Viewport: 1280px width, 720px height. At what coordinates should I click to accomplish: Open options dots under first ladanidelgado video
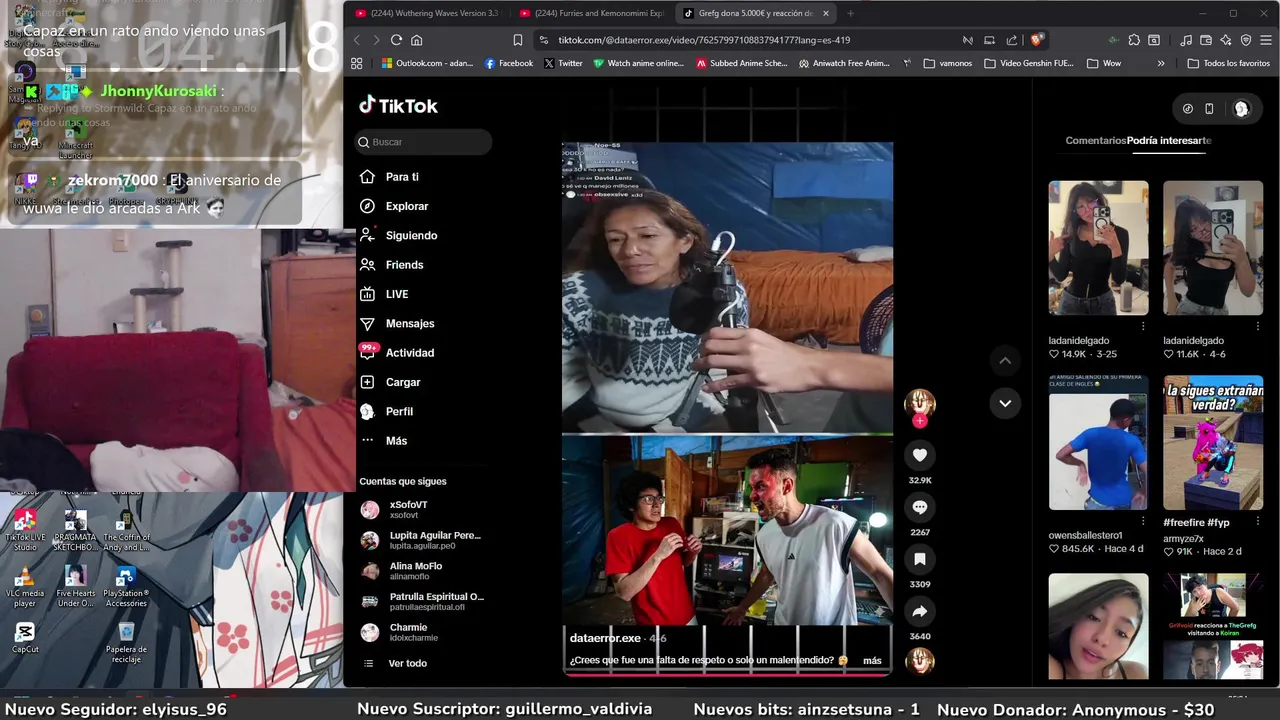[1143, 326]
